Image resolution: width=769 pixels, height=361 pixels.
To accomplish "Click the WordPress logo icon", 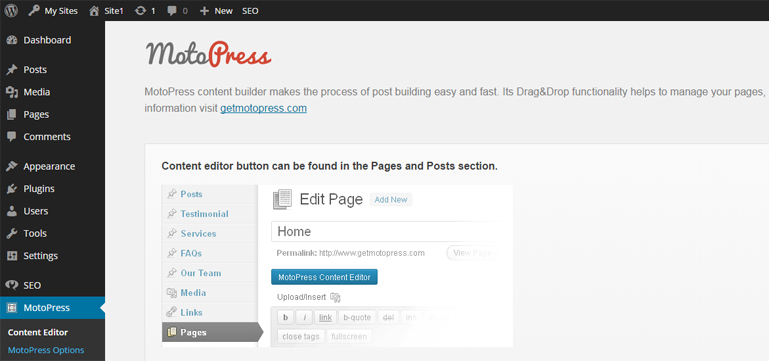I will tap(11, 10).
